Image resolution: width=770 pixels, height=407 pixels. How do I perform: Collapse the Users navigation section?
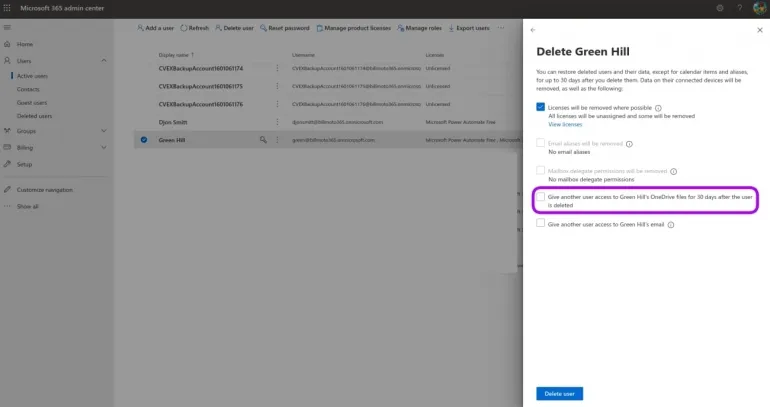click(104, 61)
